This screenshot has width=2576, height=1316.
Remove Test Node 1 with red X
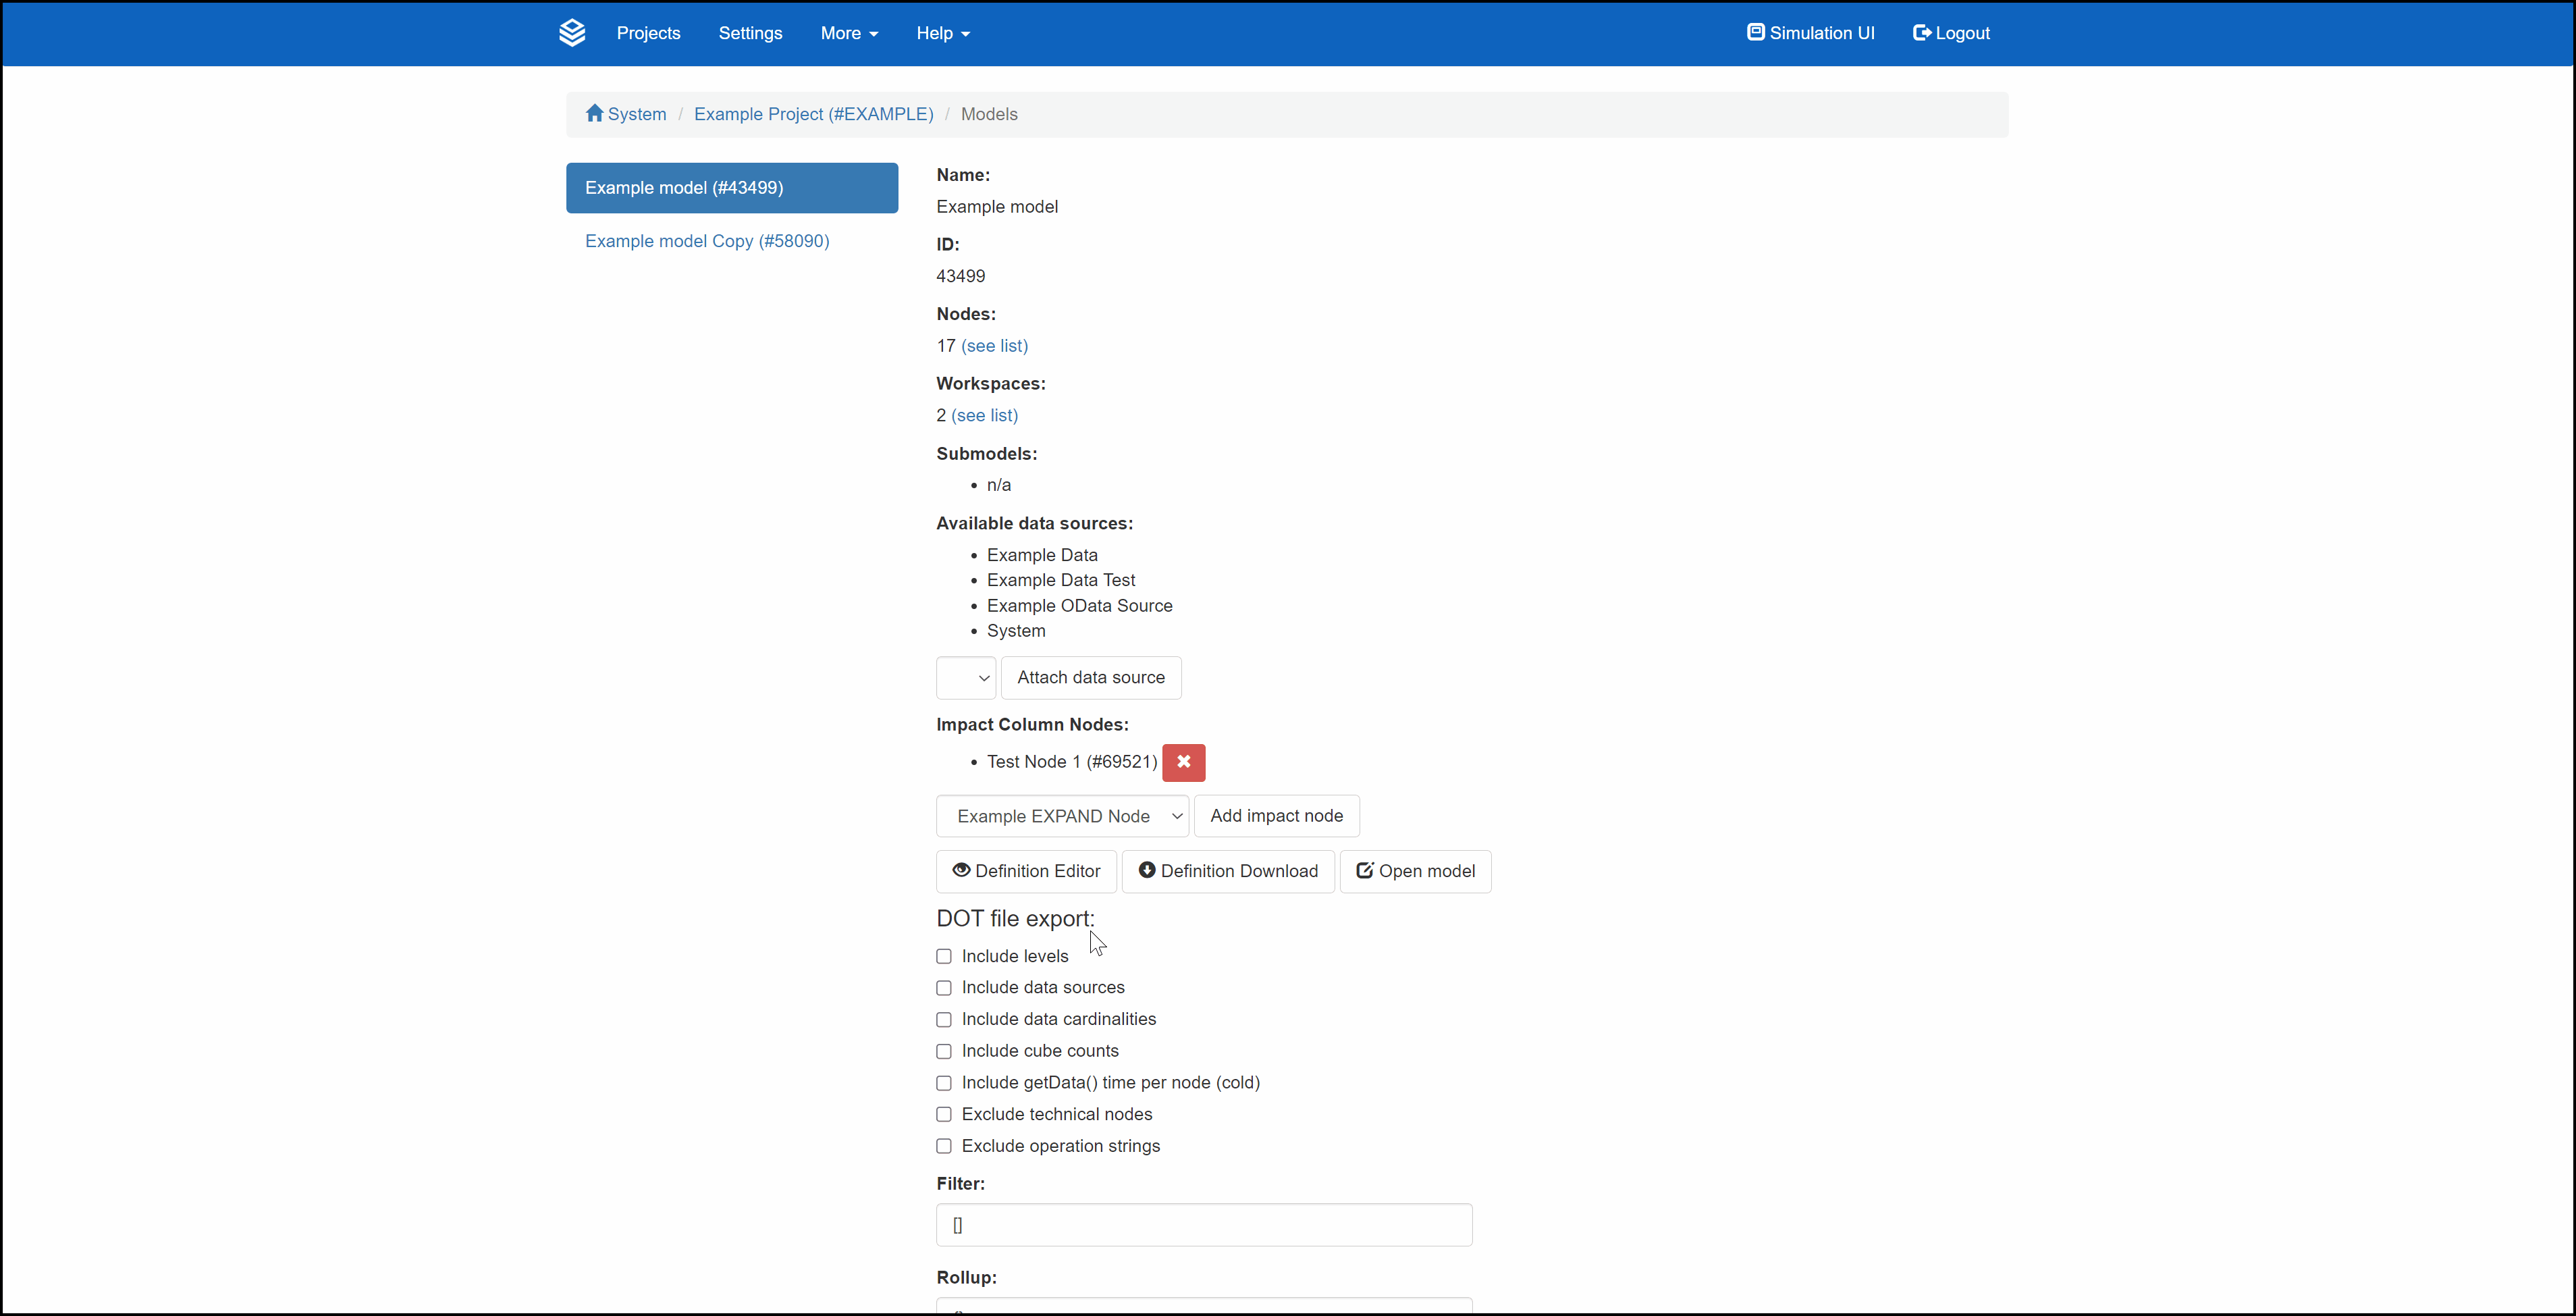pyautogui.click(x=1183, y=762)
